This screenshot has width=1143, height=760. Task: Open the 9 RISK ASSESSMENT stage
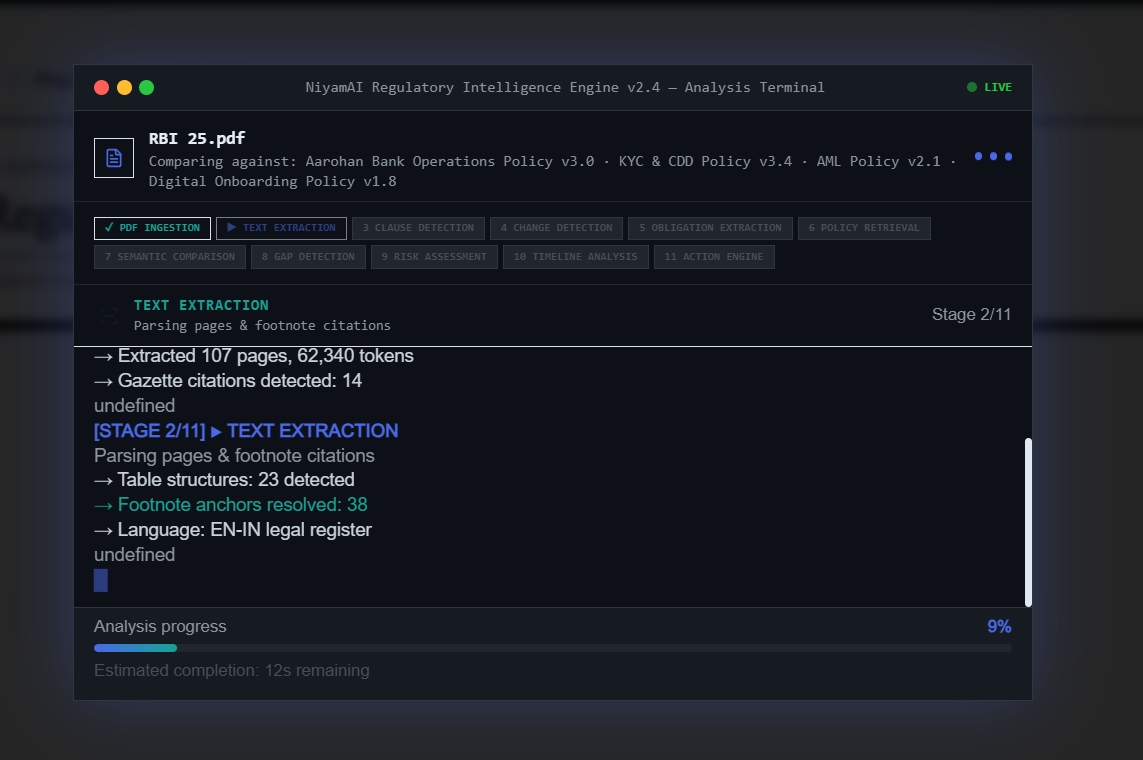[x=434, y=257]
